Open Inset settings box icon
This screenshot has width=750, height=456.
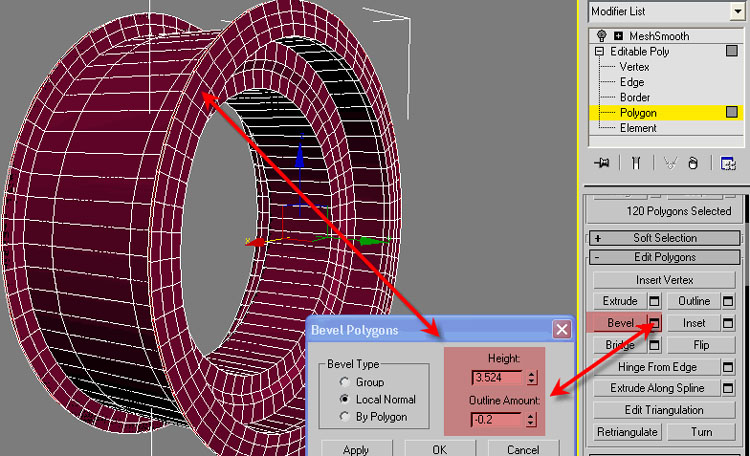click(728, 323)
